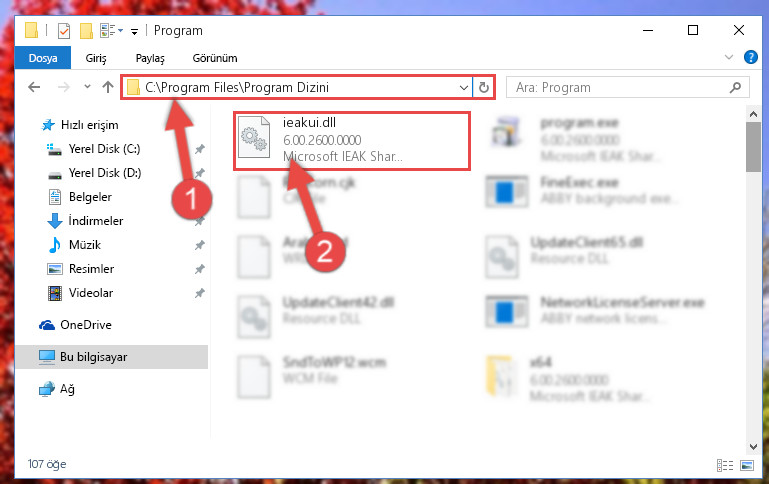Open recent locations dropdown arrow
769x484 pixels.
click(87, 87)
